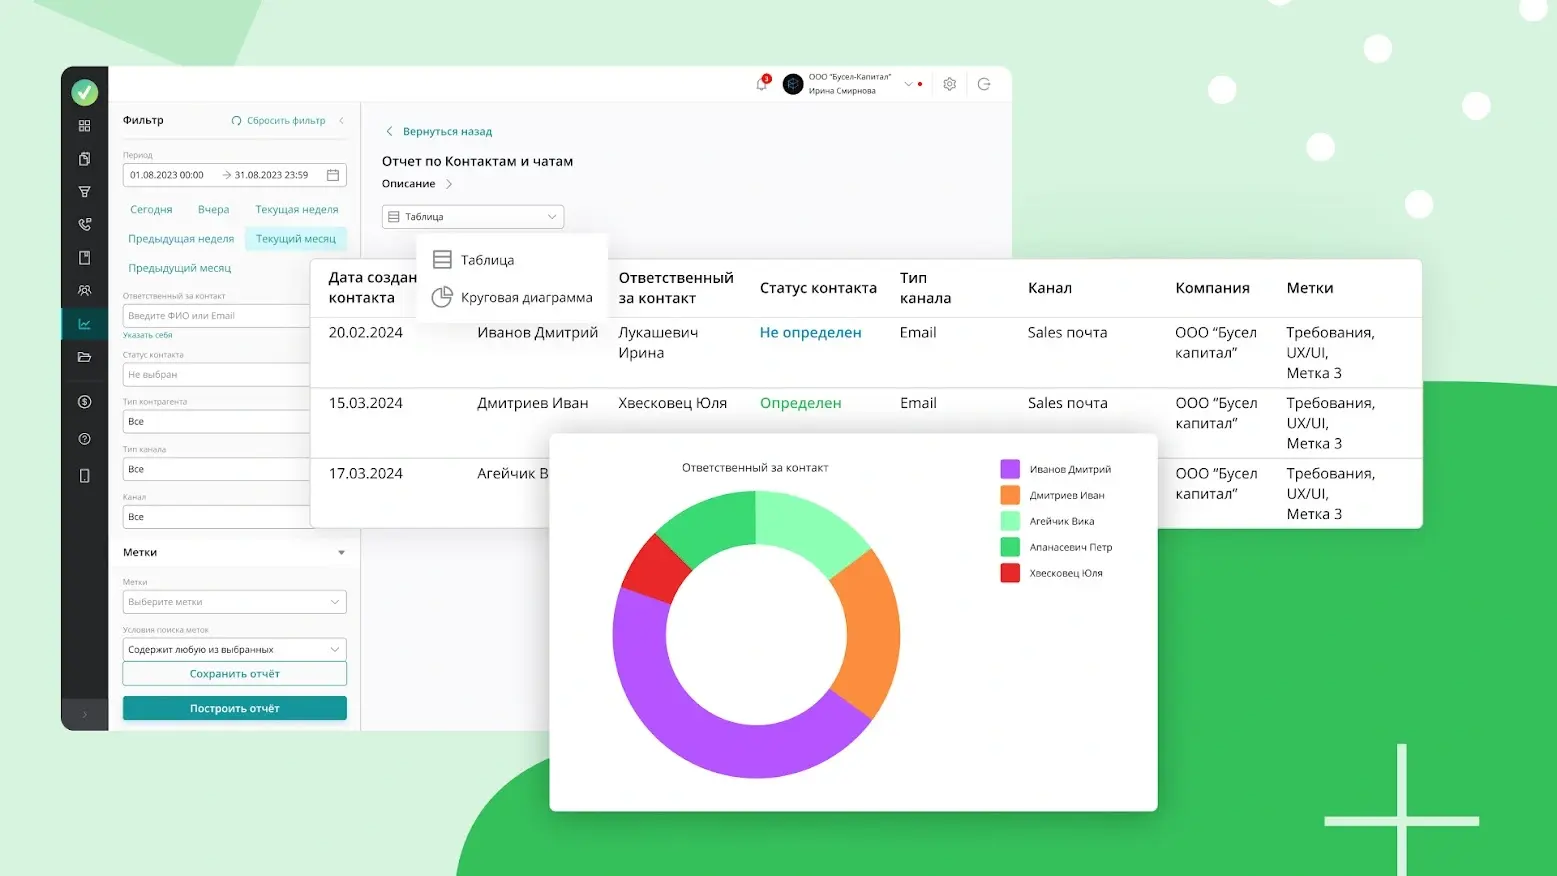Open the help question mark icon in sidebar
The height and width of the screenshot is (876, 1557).
(x=85, y=439)
